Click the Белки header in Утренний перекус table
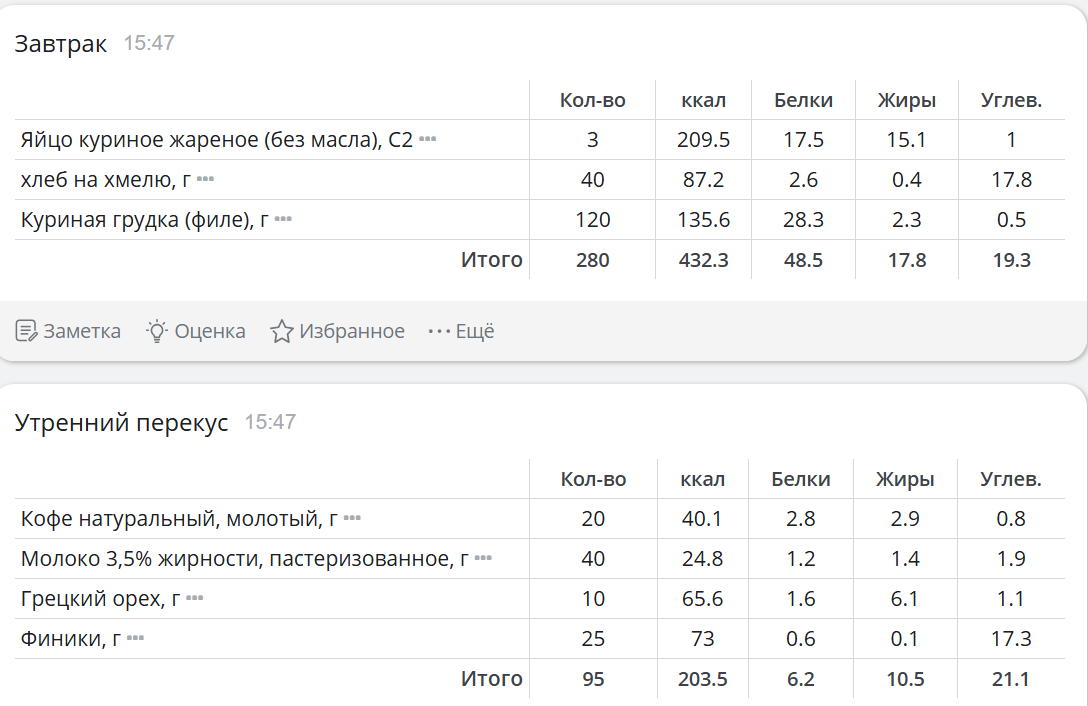Image resolution: width=1088 pixels, height=706 pixels. [x=801, y=479]
